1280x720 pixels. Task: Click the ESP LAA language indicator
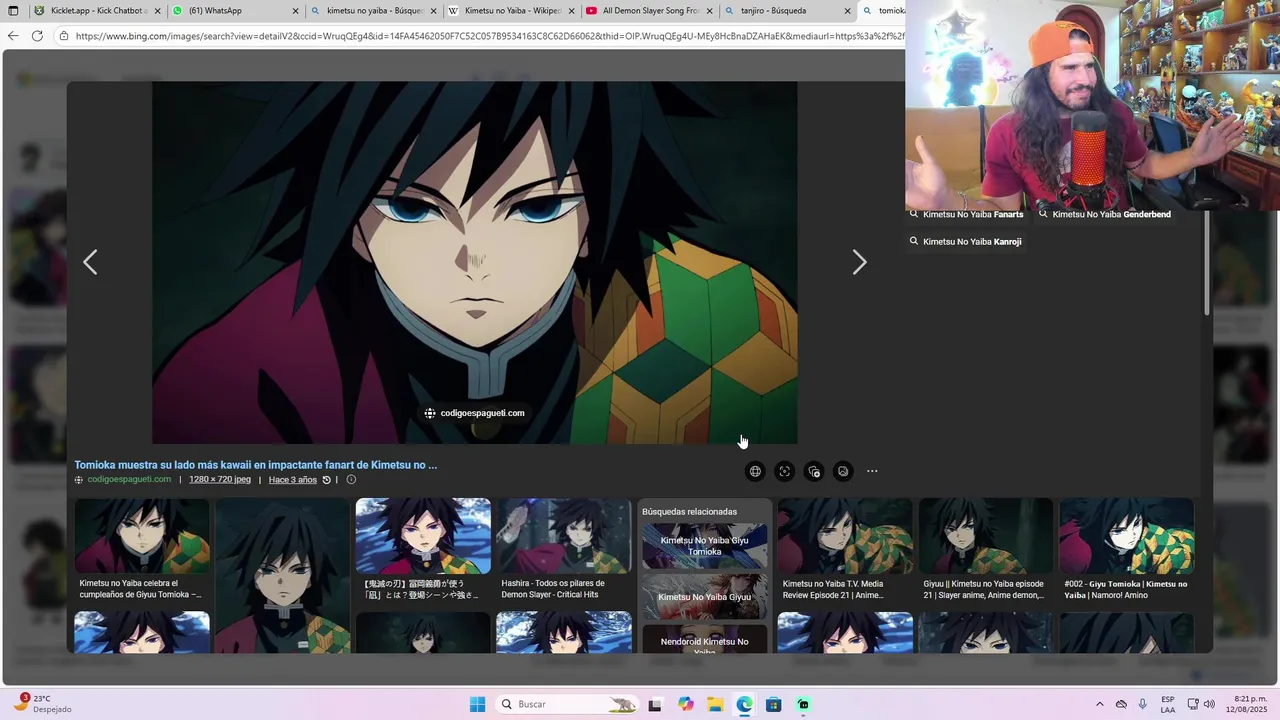(x=1168, y=704)
